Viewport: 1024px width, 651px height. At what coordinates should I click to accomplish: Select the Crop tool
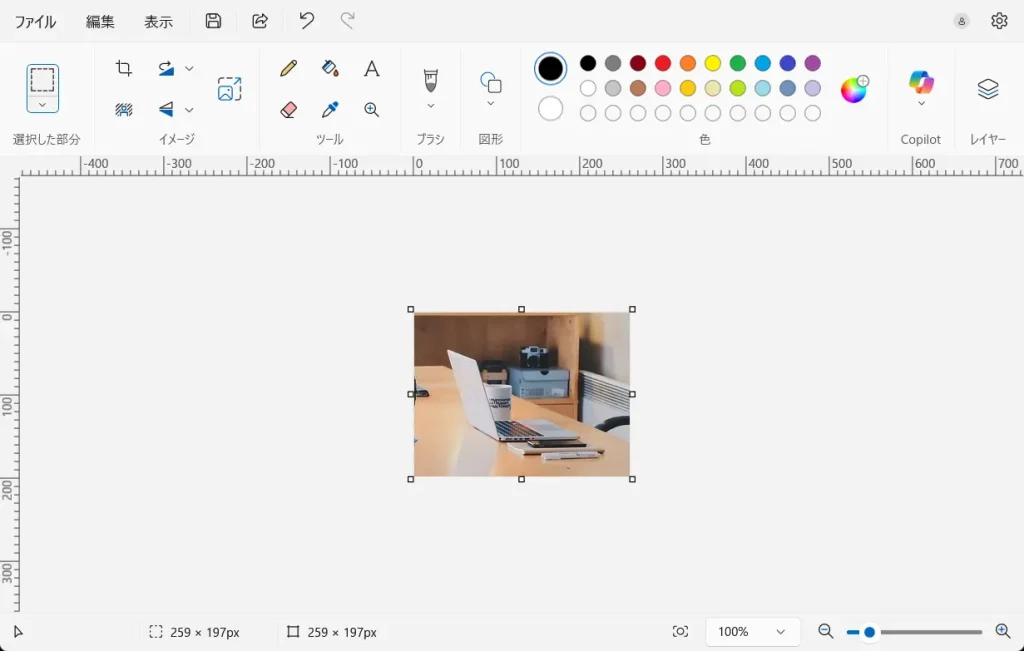pyautogui.click(x=123, y=68)
